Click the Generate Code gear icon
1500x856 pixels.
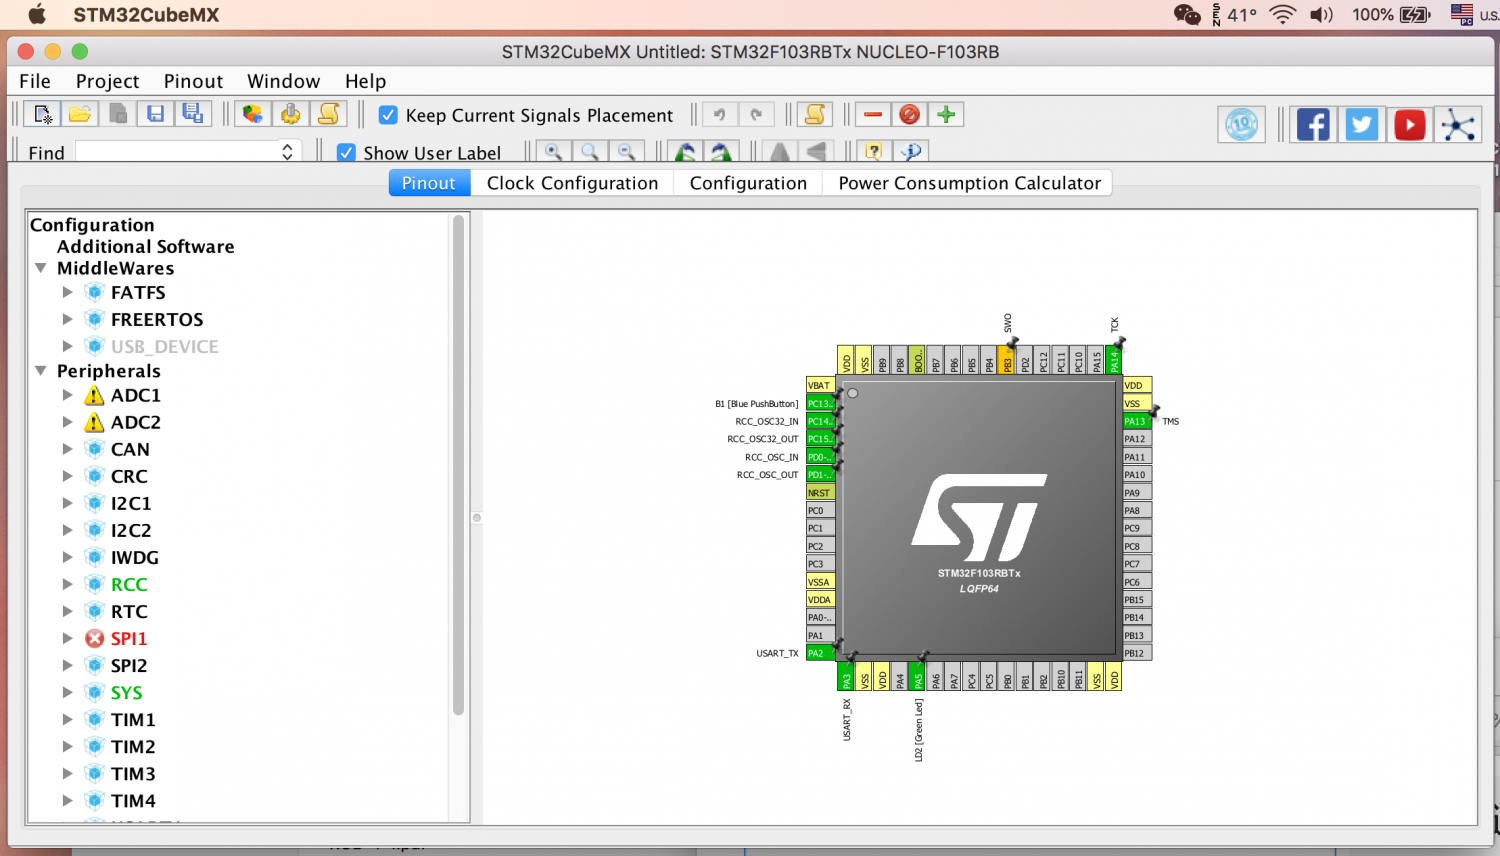pos(290,114)
